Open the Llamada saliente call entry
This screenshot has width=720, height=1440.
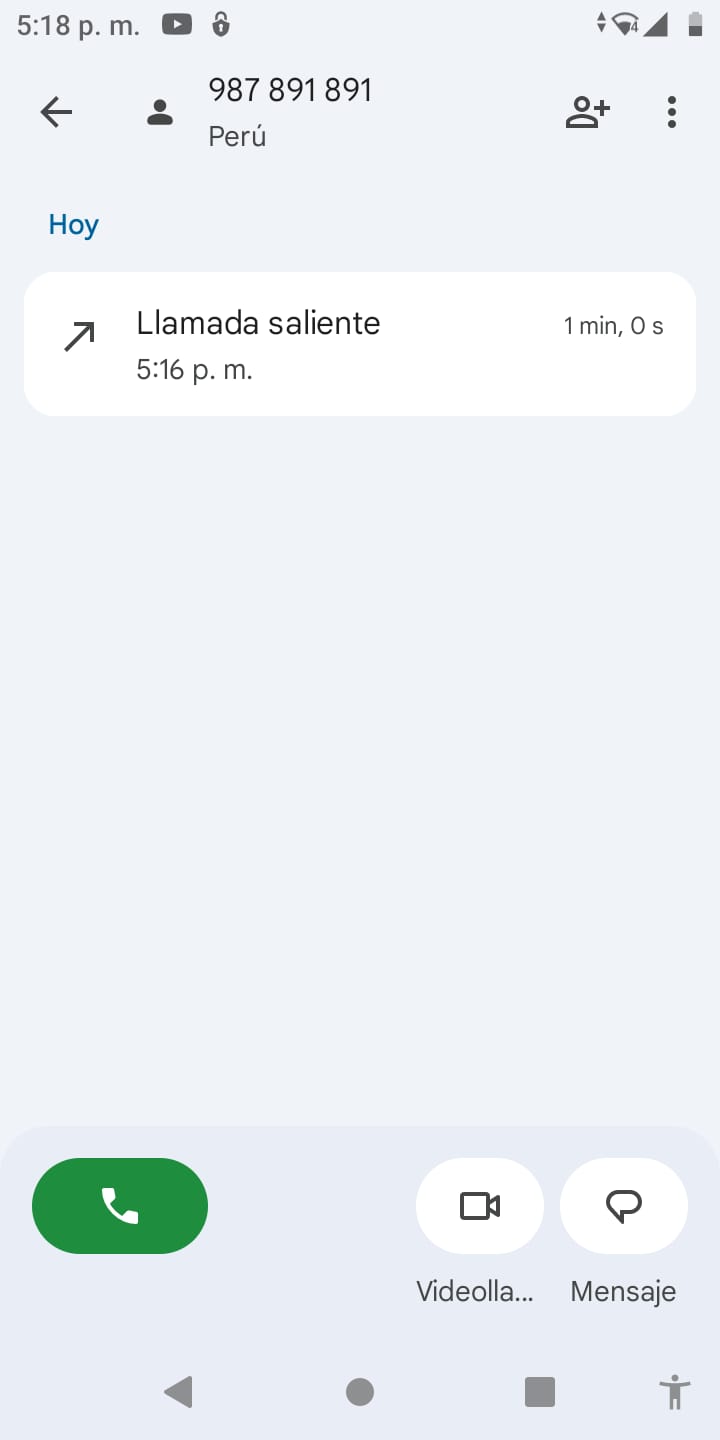click(x=359, y=344)
